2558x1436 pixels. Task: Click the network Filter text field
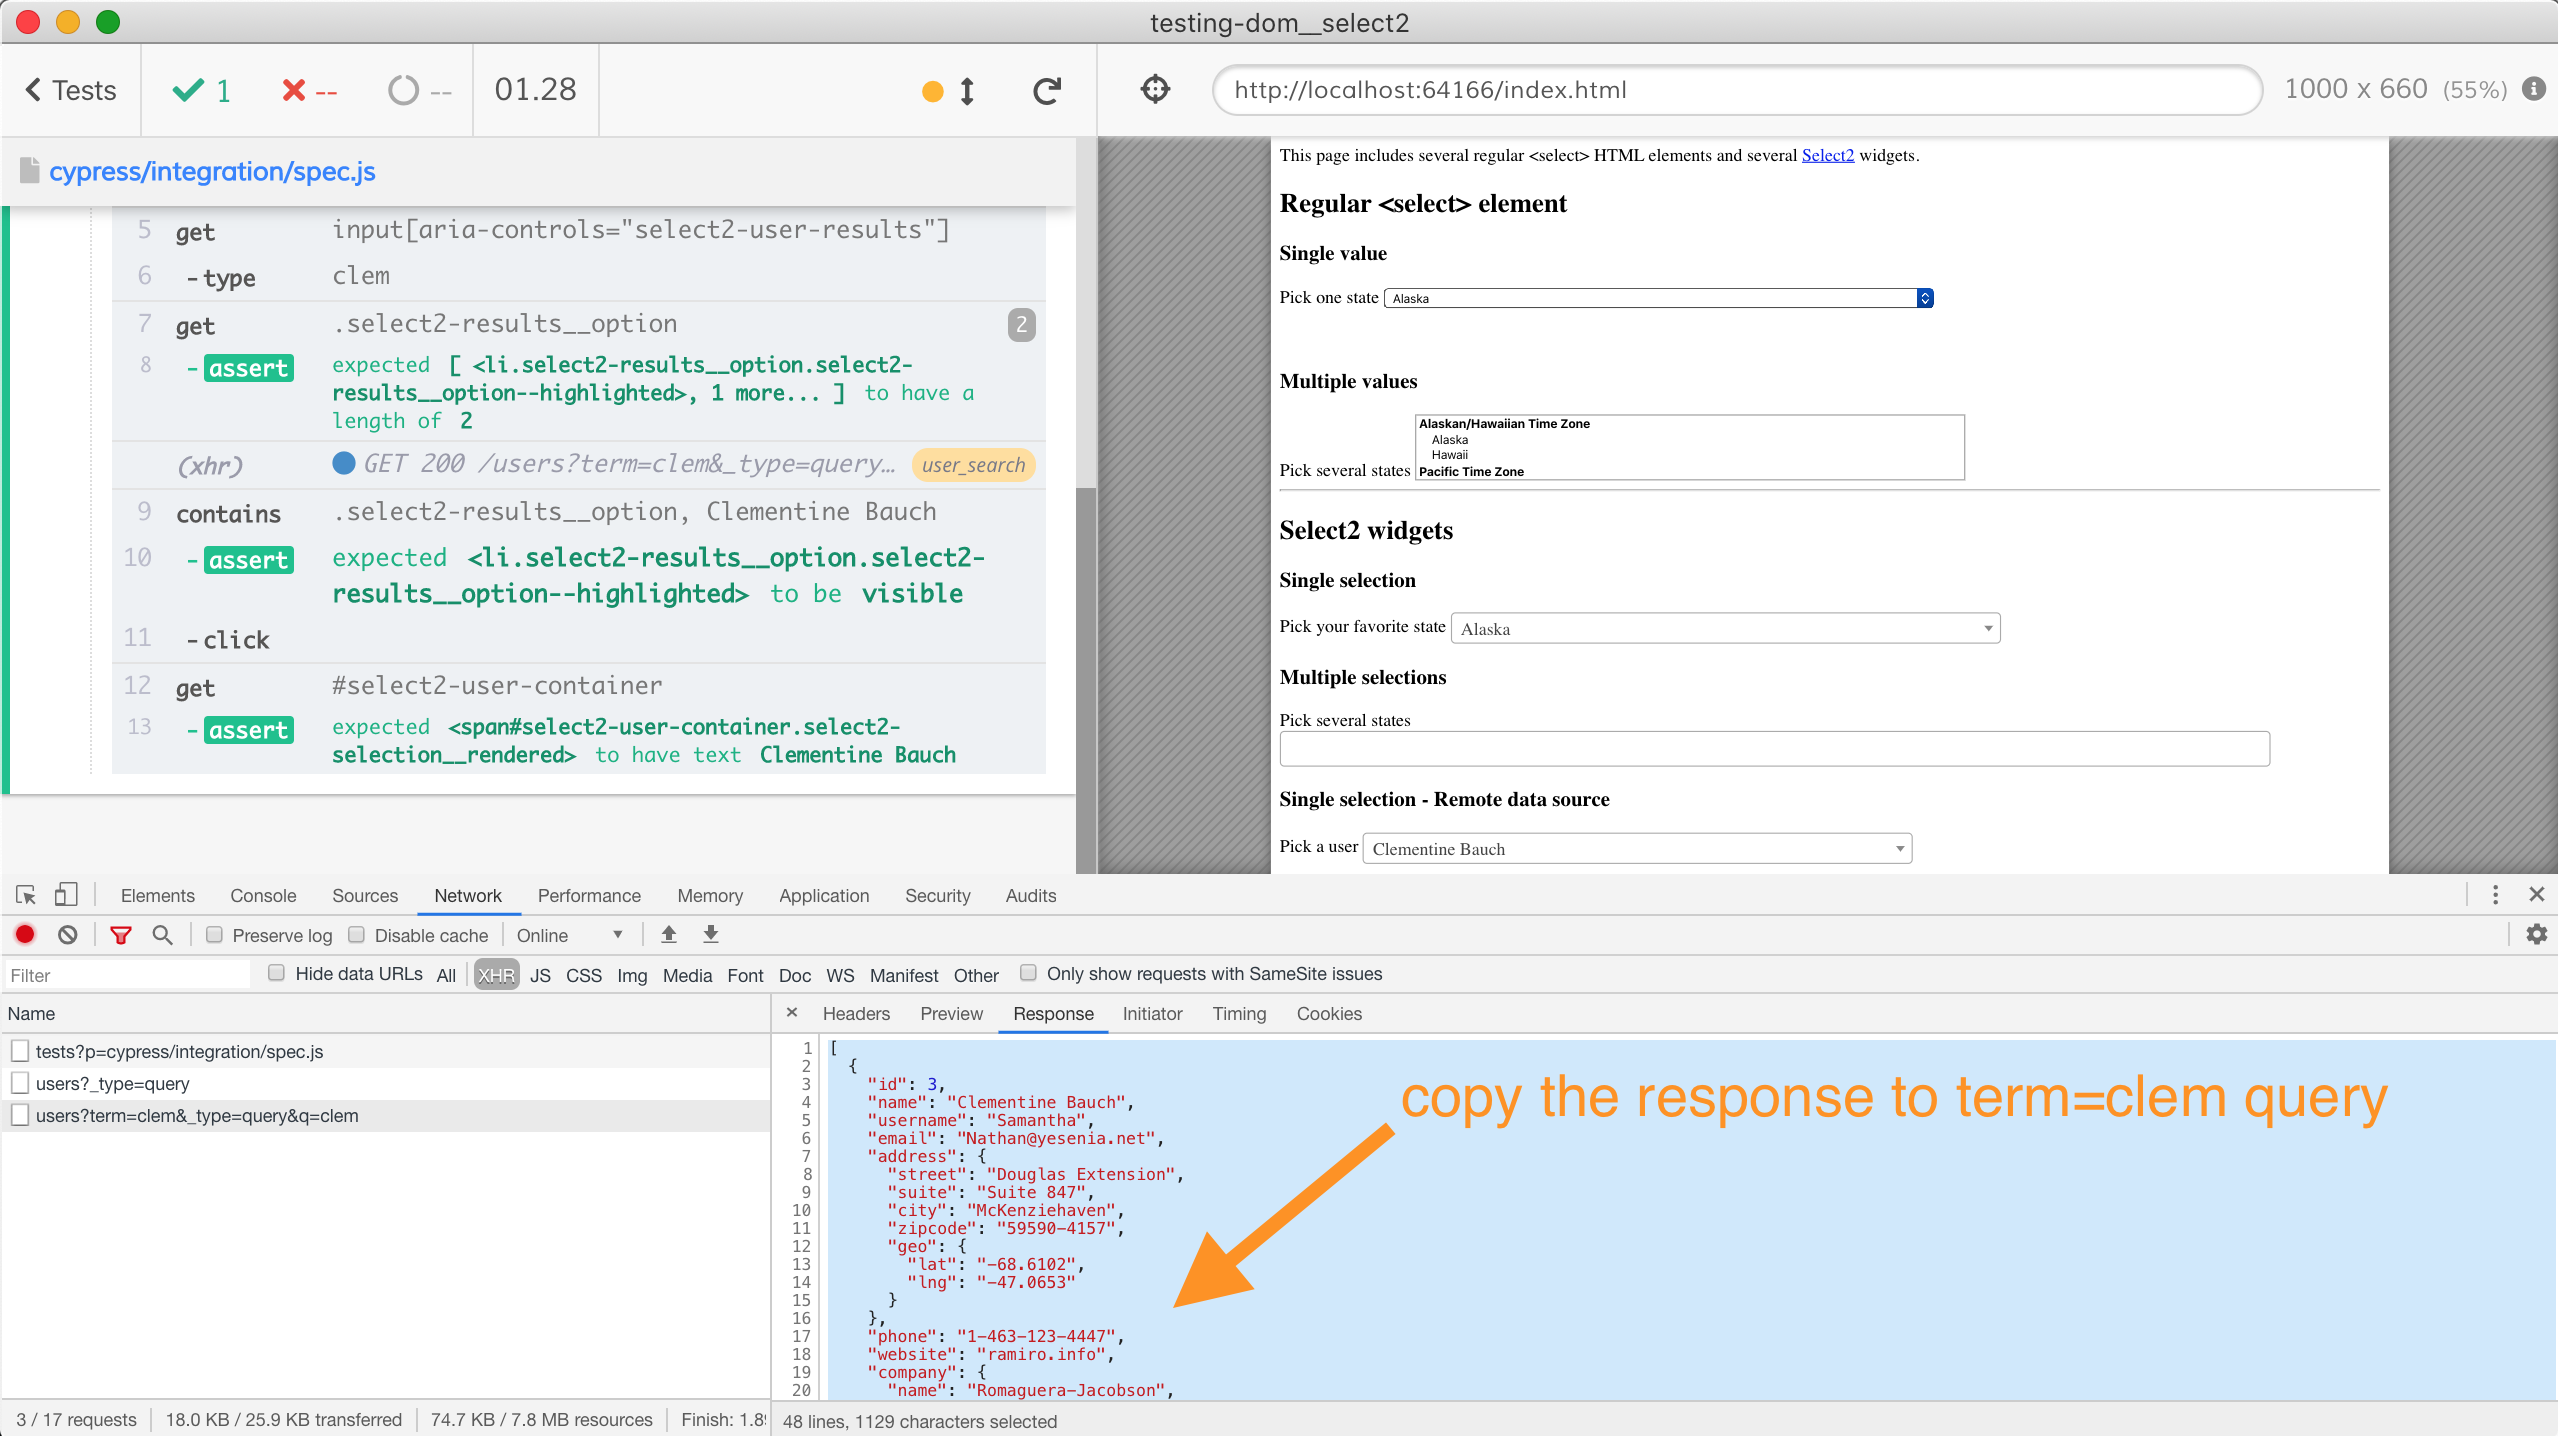(x=126, y=975)
